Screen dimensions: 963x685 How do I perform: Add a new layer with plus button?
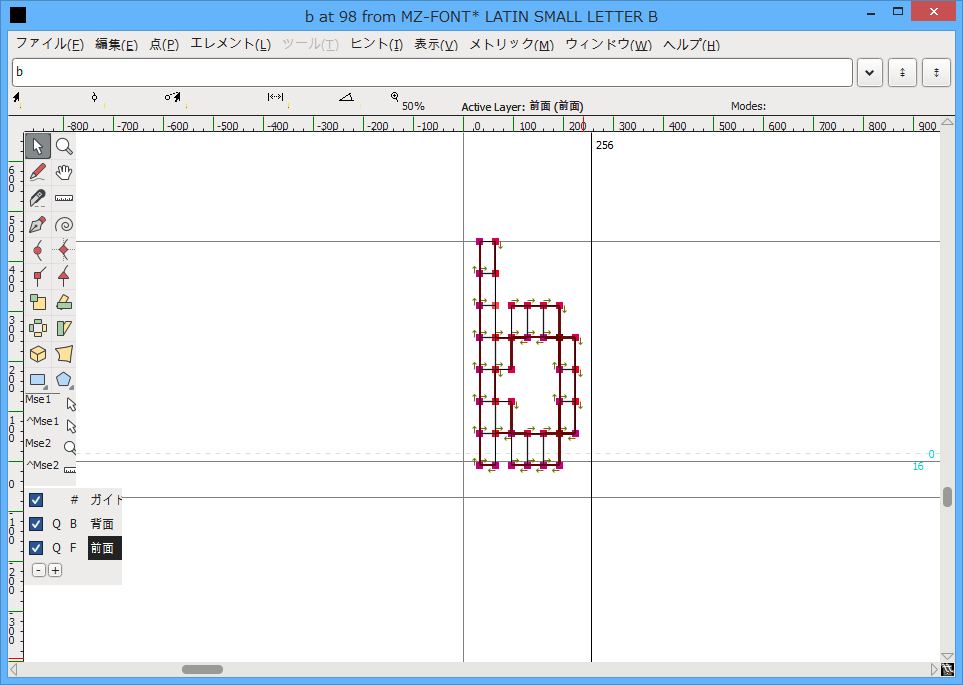coord(55,570)
